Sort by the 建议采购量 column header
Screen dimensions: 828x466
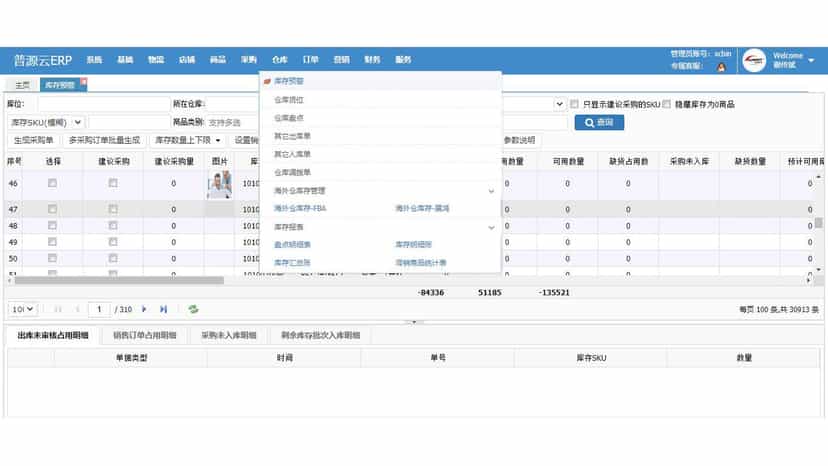pyautogui.click(x=174, y=161)
